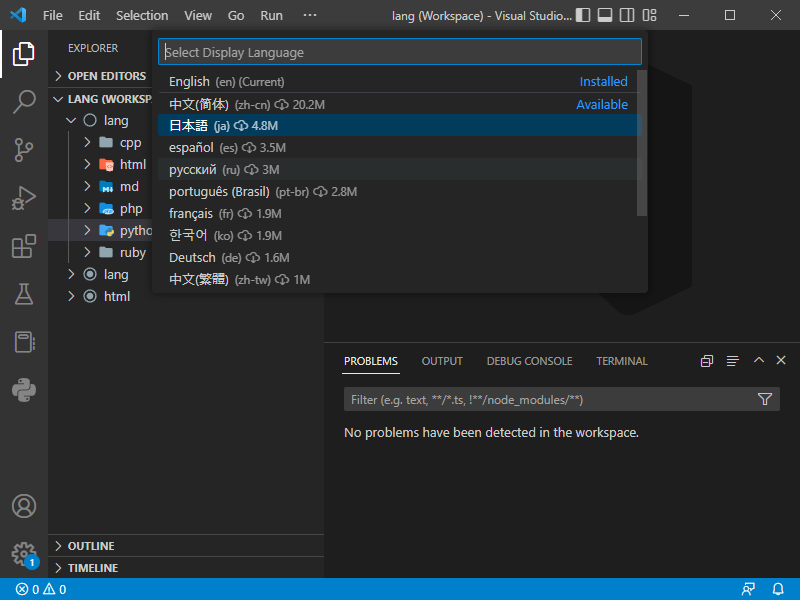Open the Python view in activity bar

23,390
